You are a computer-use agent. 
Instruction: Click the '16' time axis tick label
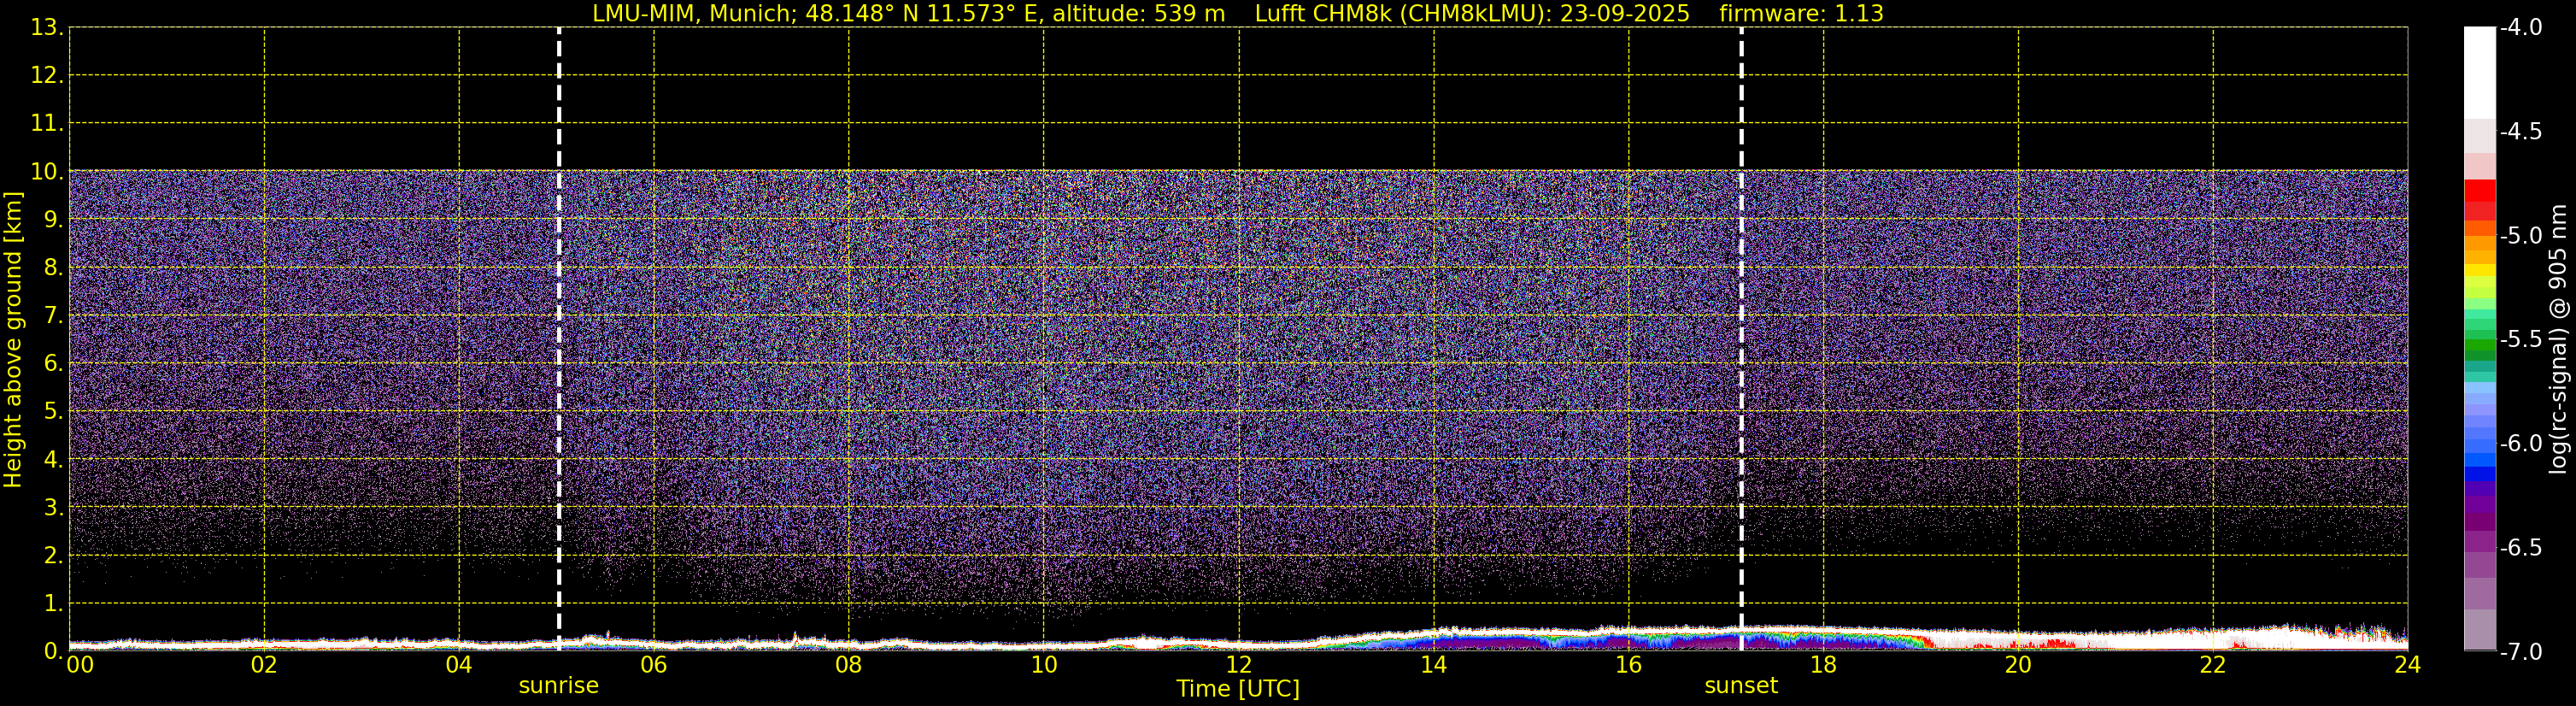1629,665
